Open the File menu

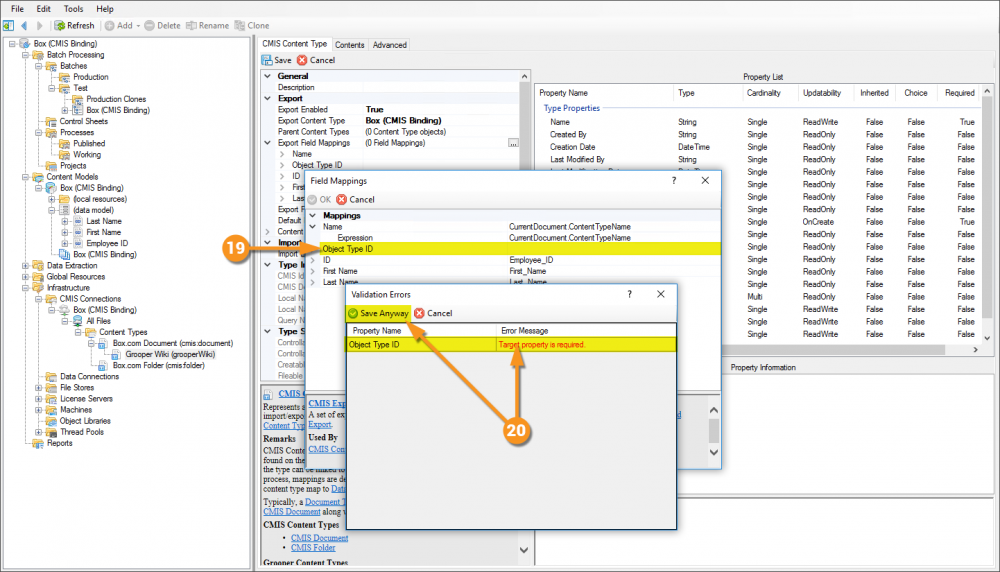pyautogui.click(x=17, y=9)
